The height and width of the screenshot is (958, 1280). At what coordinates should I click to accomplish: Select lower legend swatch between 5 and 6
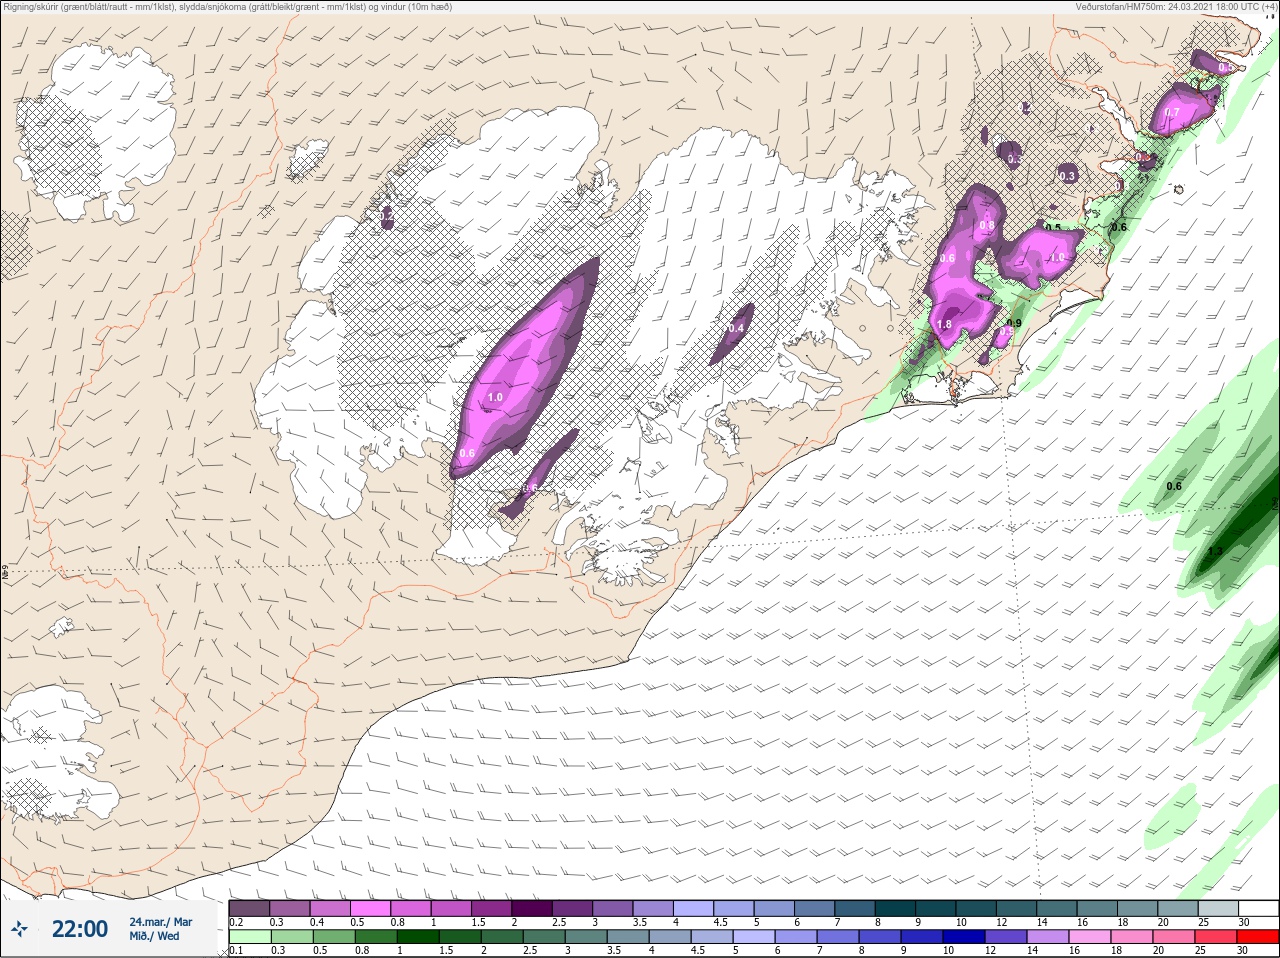tap(756, 937)
